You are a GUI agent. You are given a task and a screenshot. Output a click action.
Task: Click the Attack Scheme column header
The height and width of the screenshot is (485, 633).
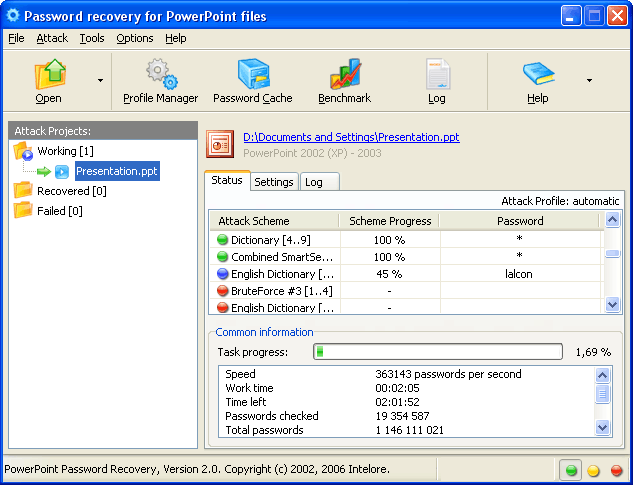tap(274, 221)
